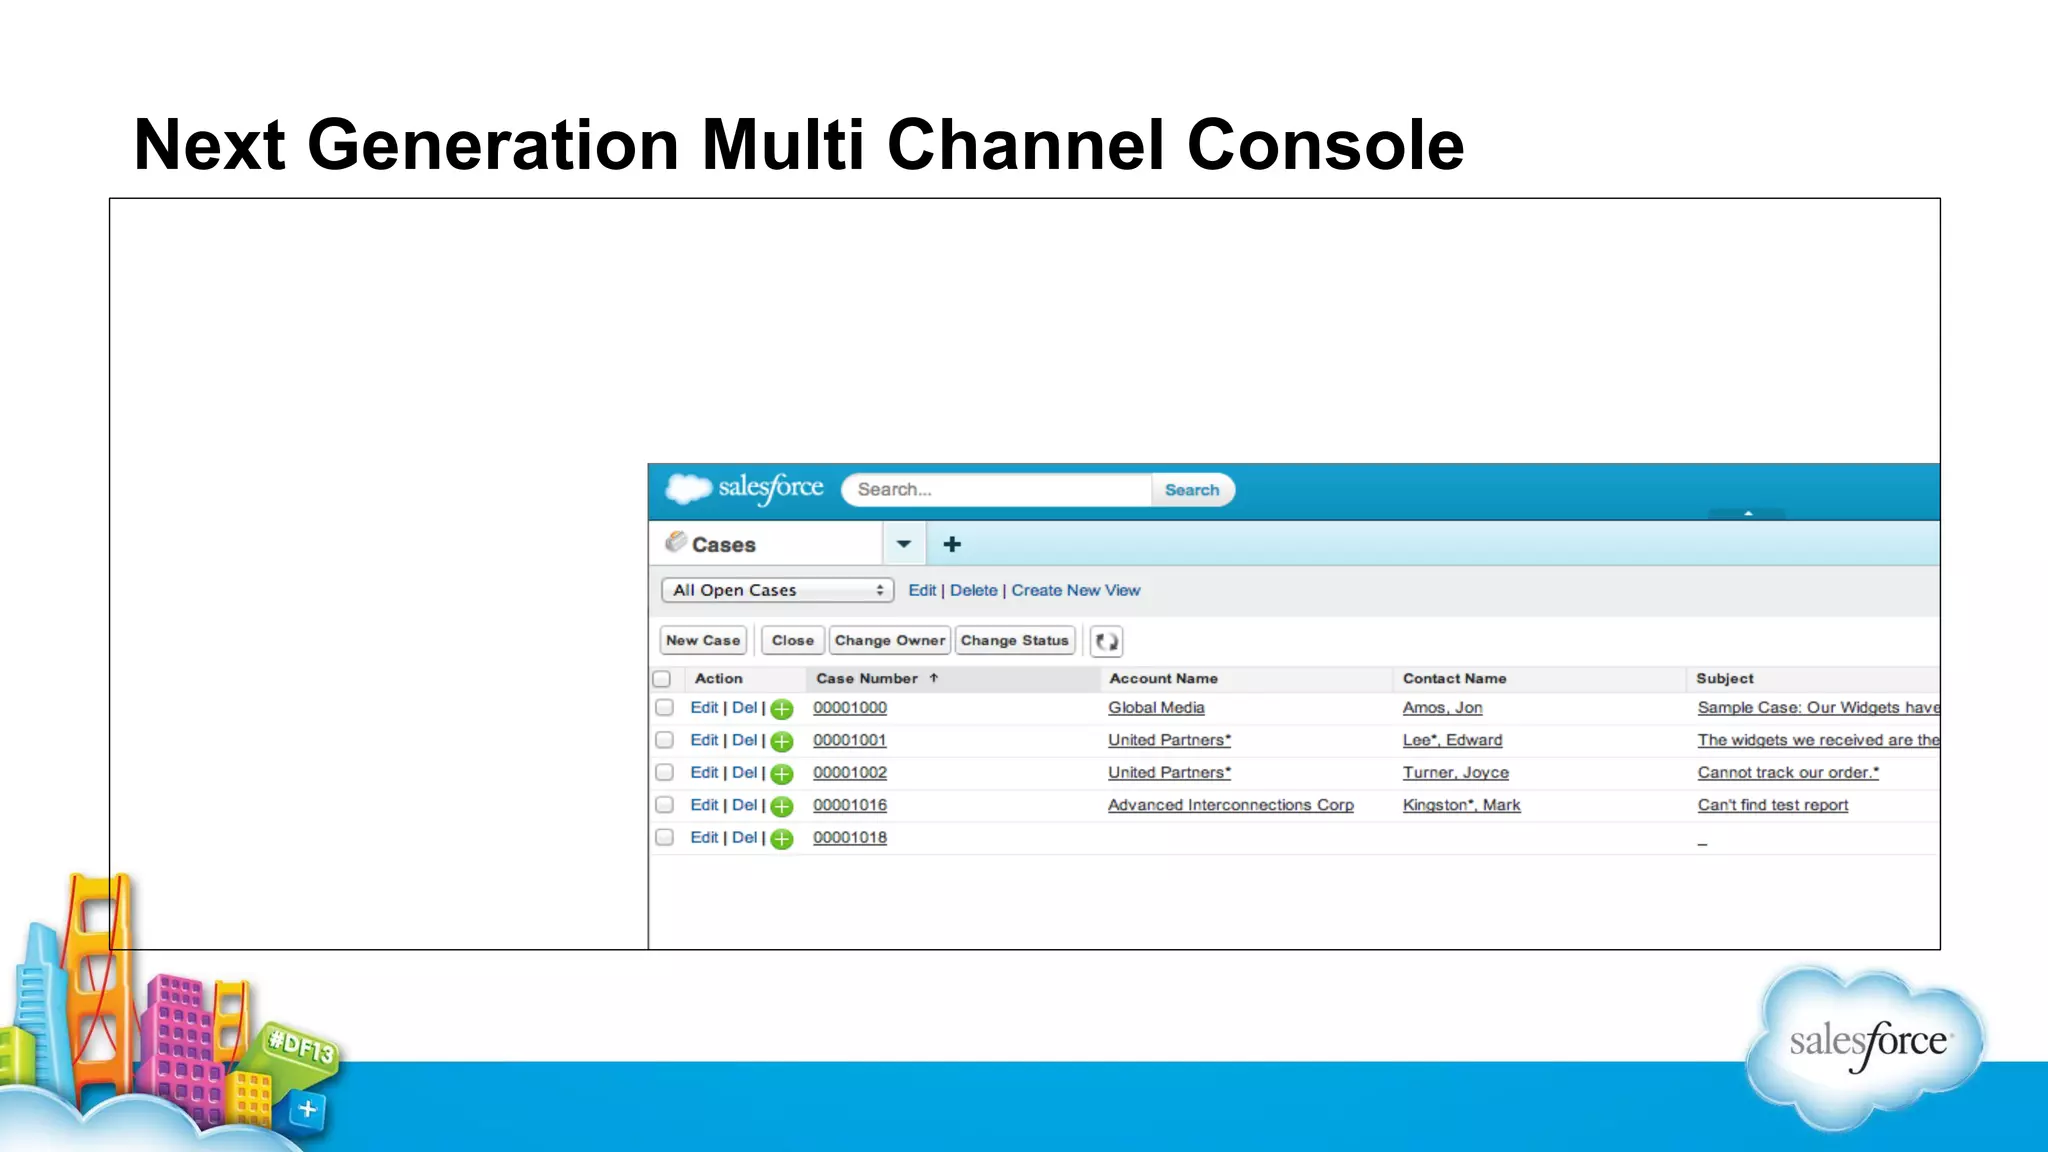Screen dimensions: 2048x1152
Task: Click the Edit view link
Action: 922,590
